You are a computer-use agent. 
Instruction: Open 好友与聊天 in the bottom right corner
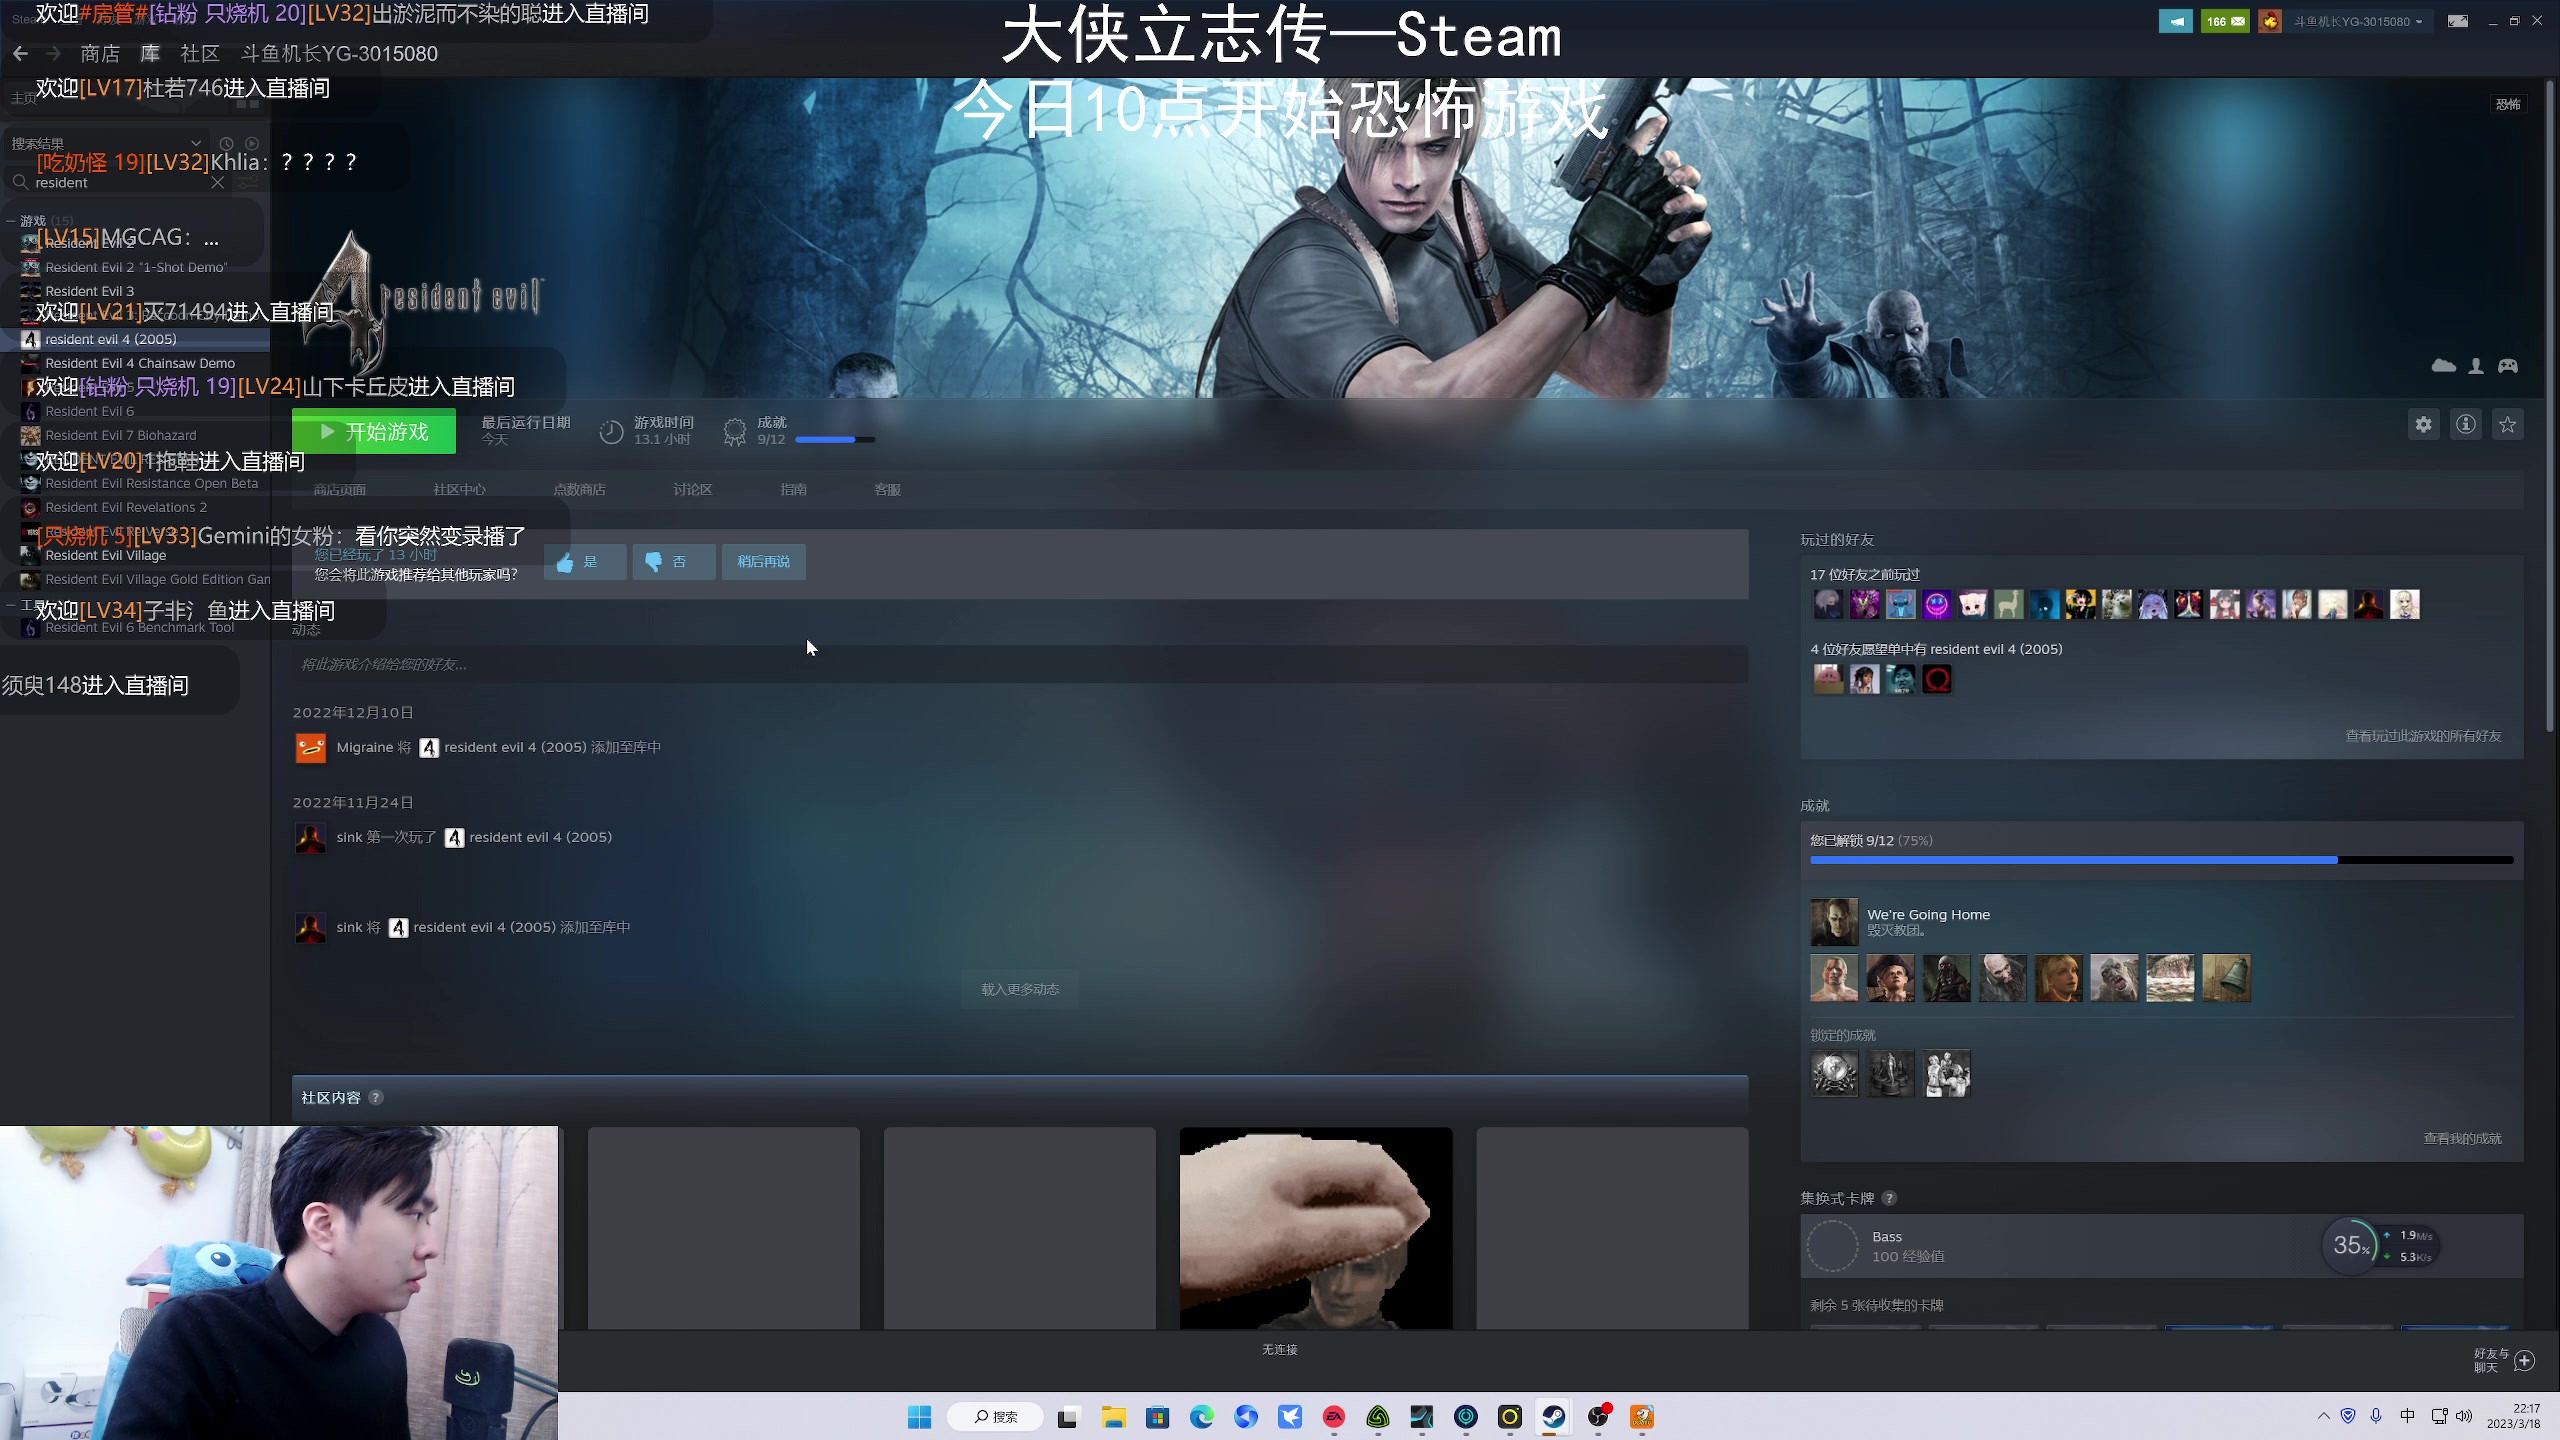point(2492,1360)
